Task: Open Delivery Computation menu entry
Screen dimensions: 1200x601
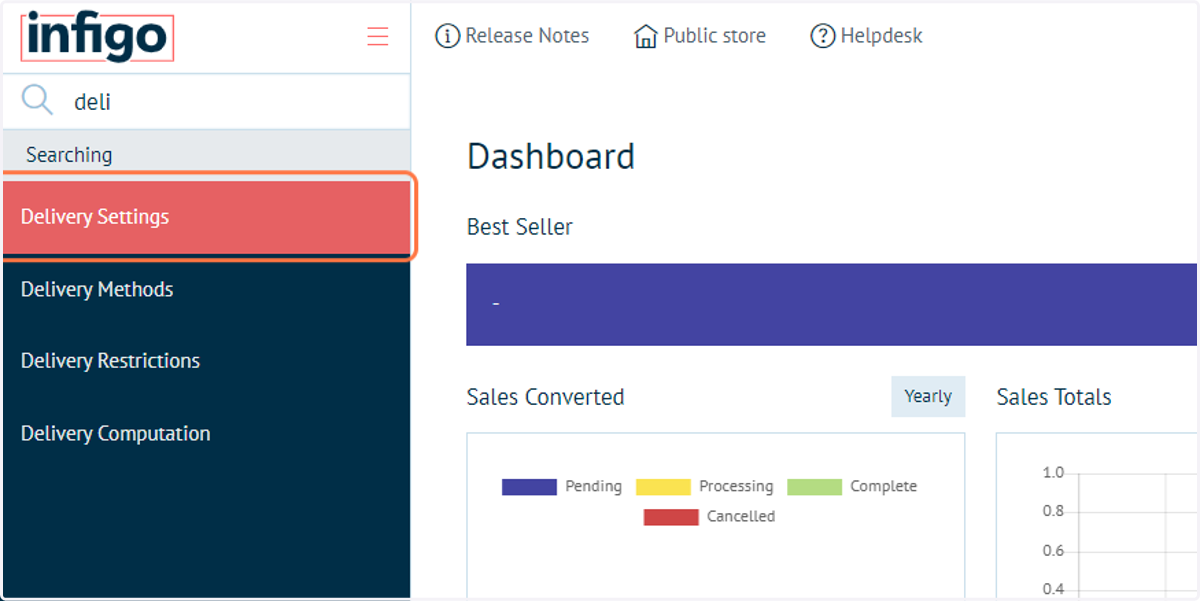Action: pos(207,434)
